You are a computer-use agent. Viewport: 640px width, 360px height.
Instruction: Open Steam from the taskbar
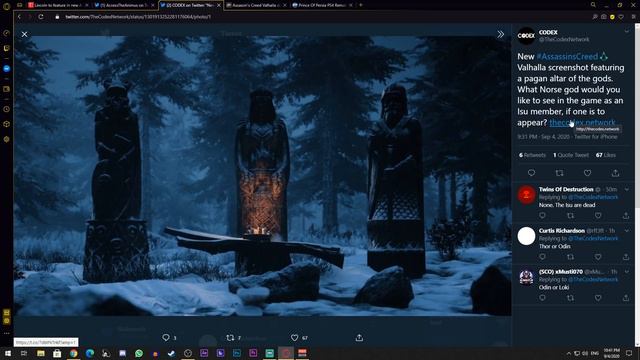tap(171, 353)
